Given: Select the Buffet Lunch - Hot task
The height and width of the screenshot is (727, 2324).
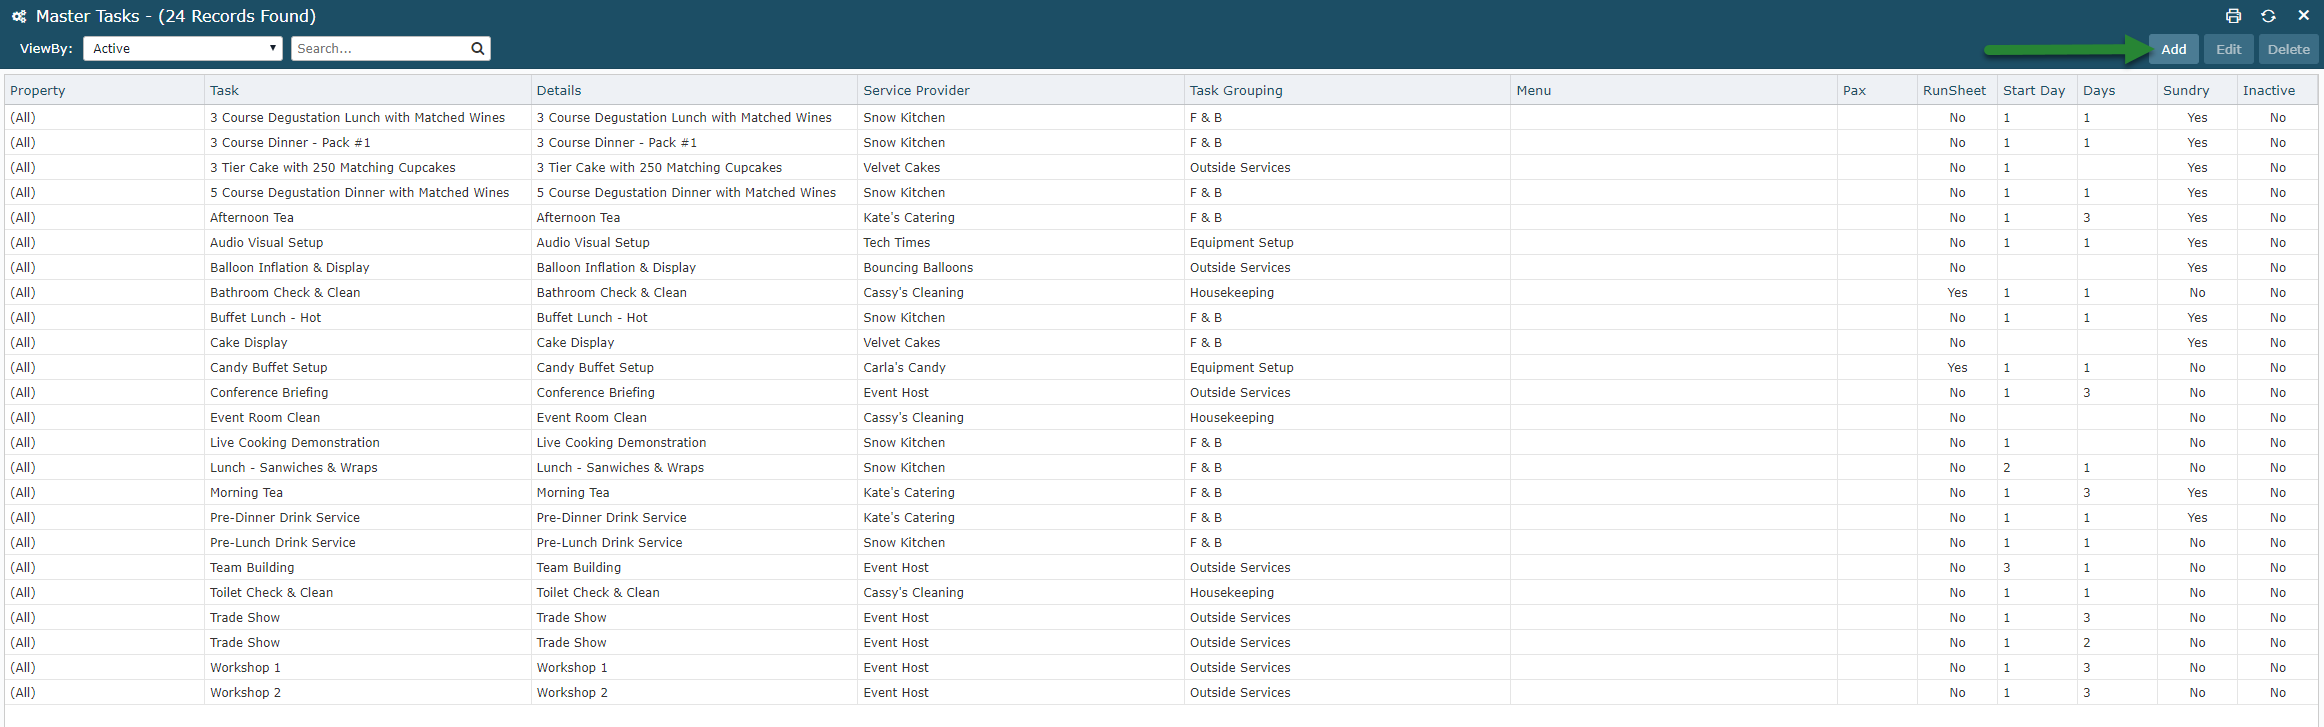Looking at the screenshot, I should 265,317.
